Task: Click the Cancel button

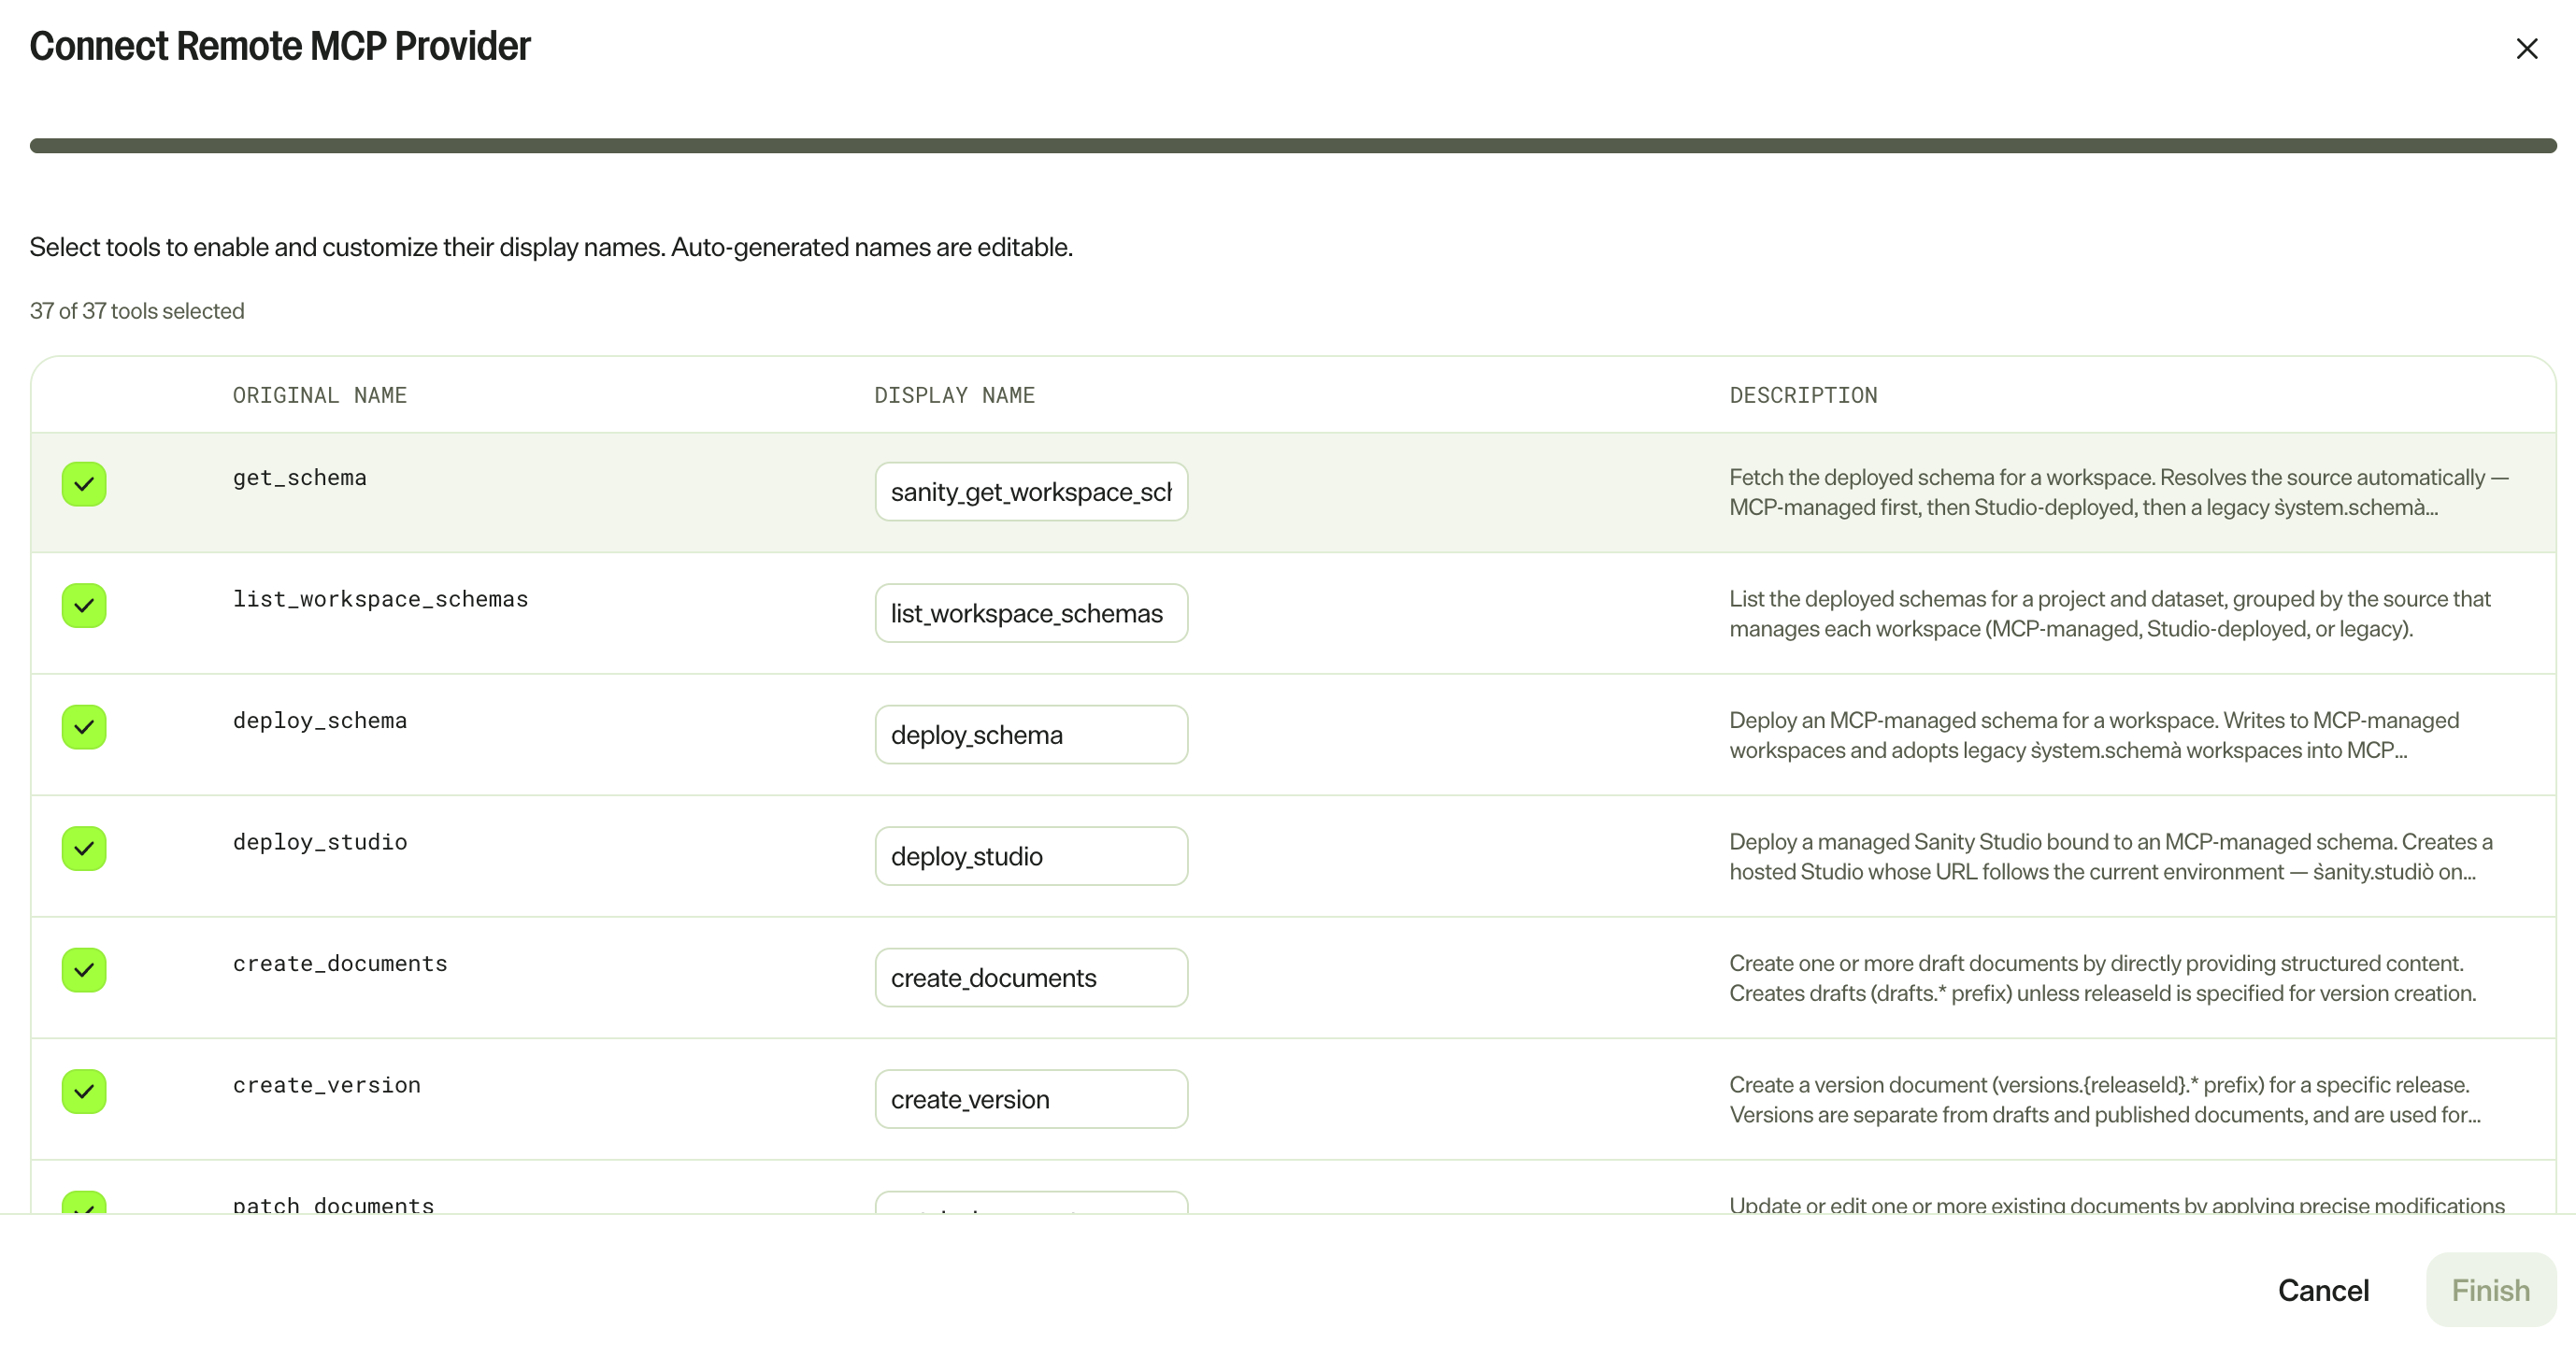Action: pyautogui.click(x=2323, y=1290)
